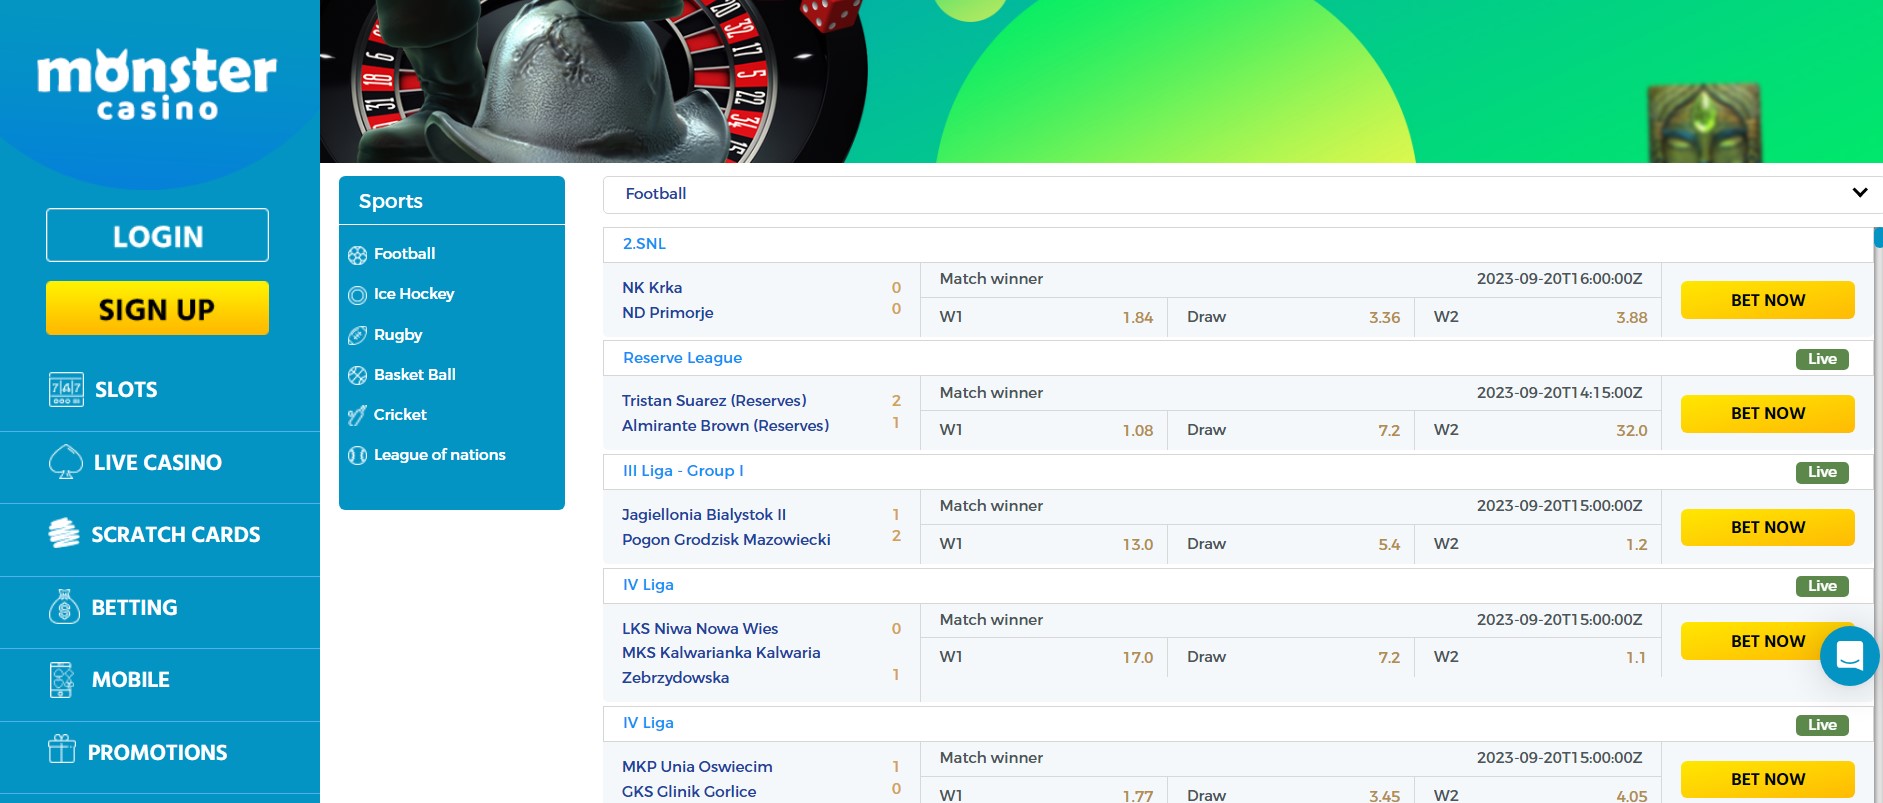Click Live badge on III Liga row
Viewport: 1883px width, 803px height.
tap(1822, 472)
